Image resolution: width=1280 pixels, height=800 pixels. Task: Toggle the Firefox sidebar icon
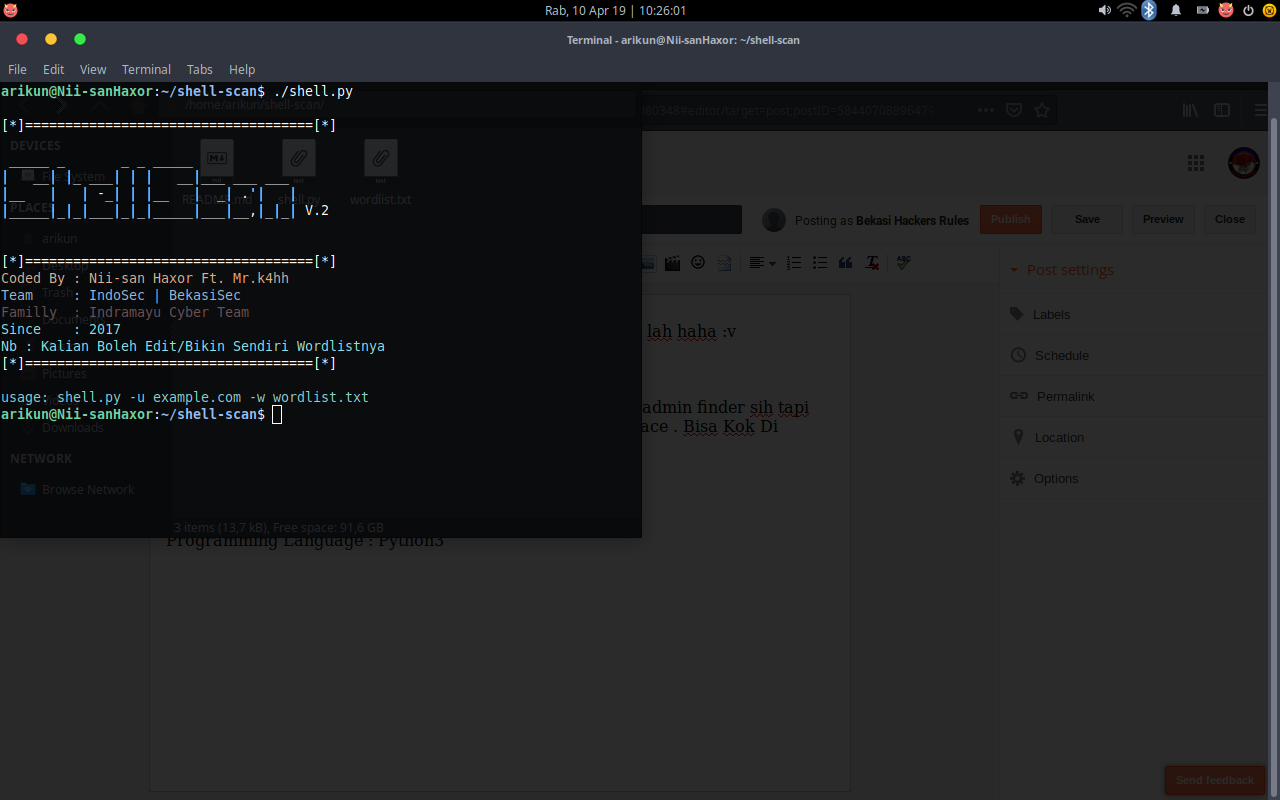1222,110
